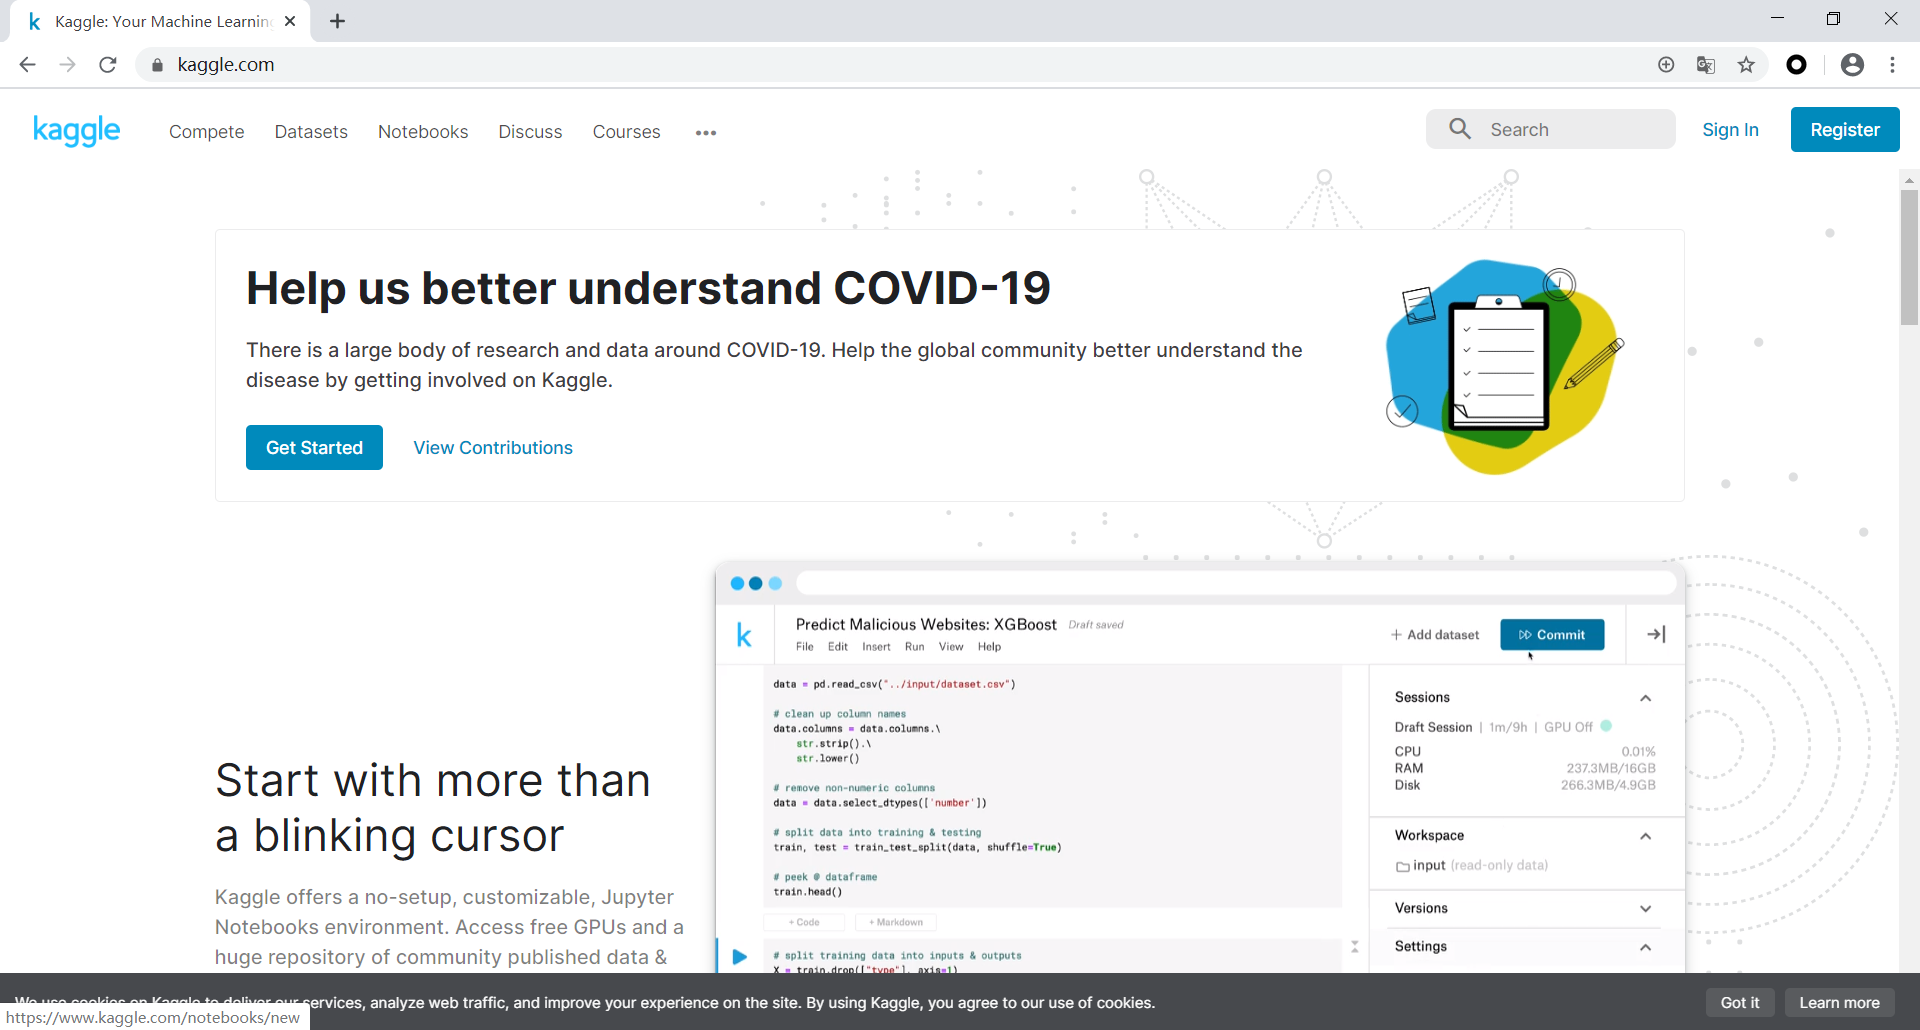Close the Kaggle tab
This screenshot has width=1920, height=1030.
coord(290,21)
